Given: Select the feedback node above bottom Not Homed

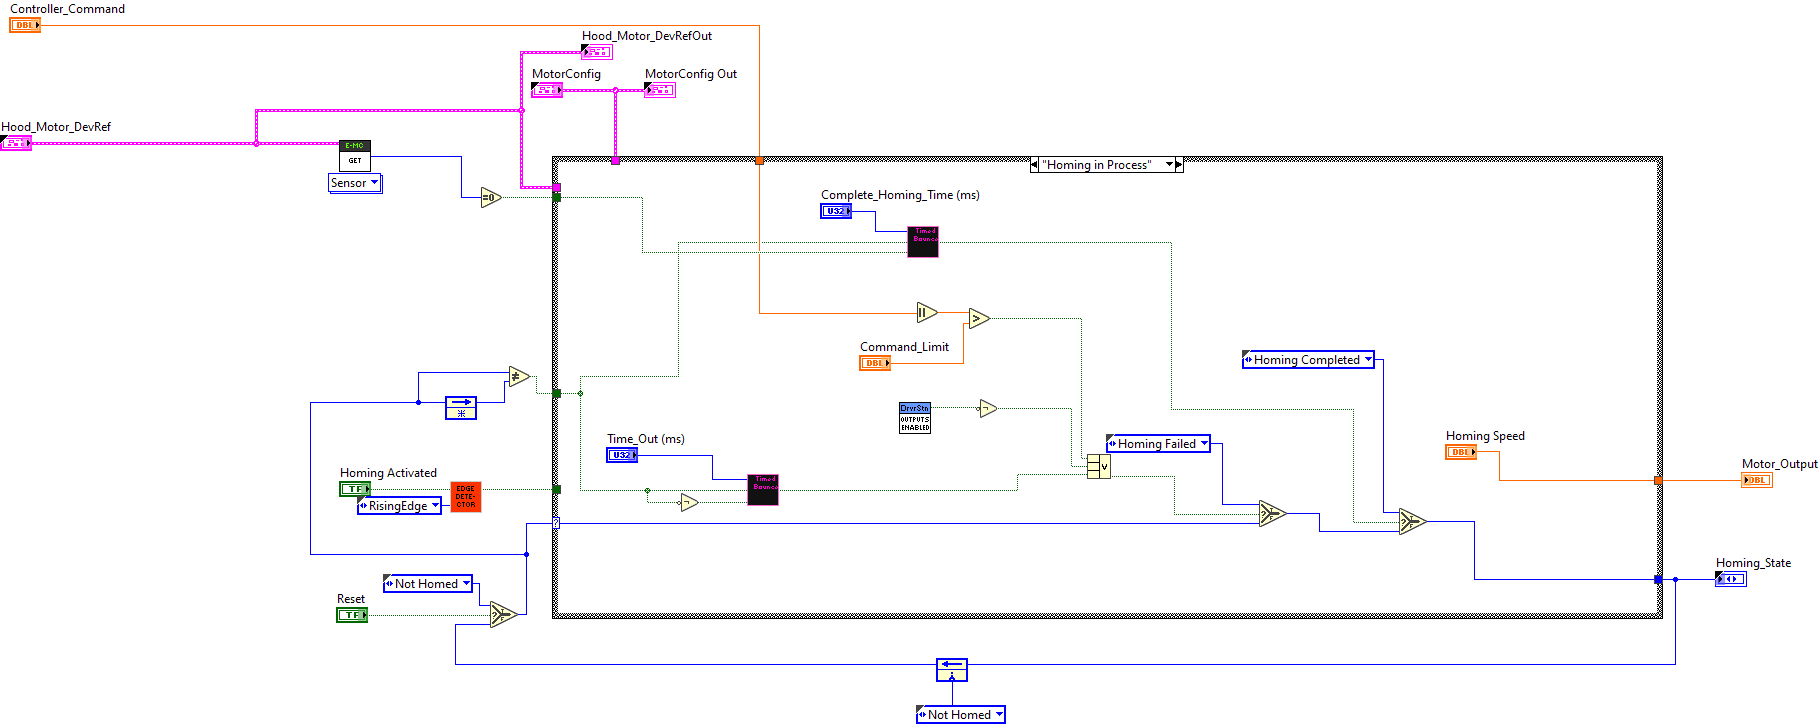Looking at the screenshot, I should [x=952, y=669].
